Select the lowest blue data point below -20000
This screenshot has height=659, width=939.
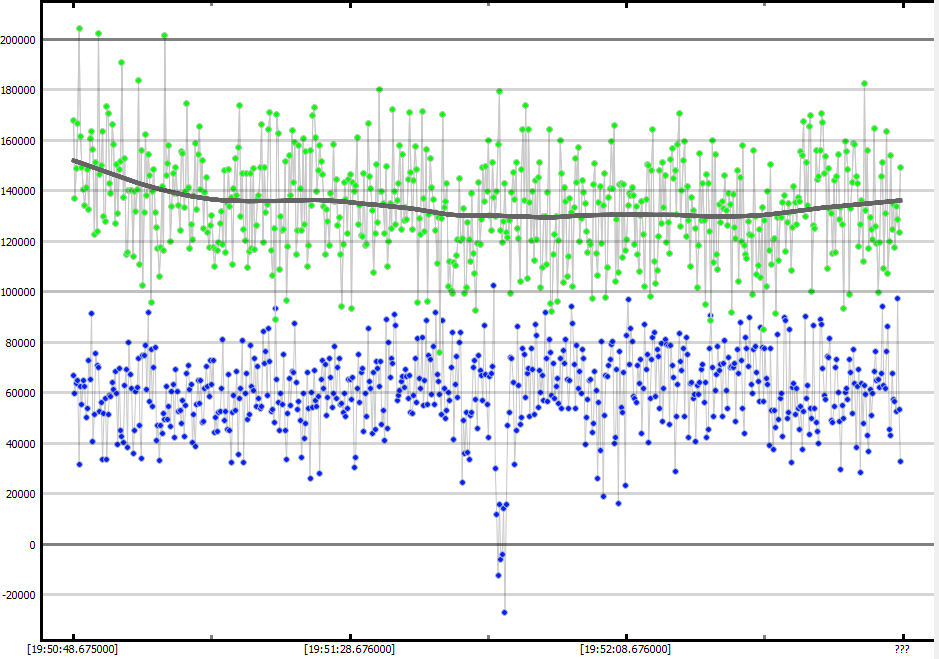click(504, 612)
